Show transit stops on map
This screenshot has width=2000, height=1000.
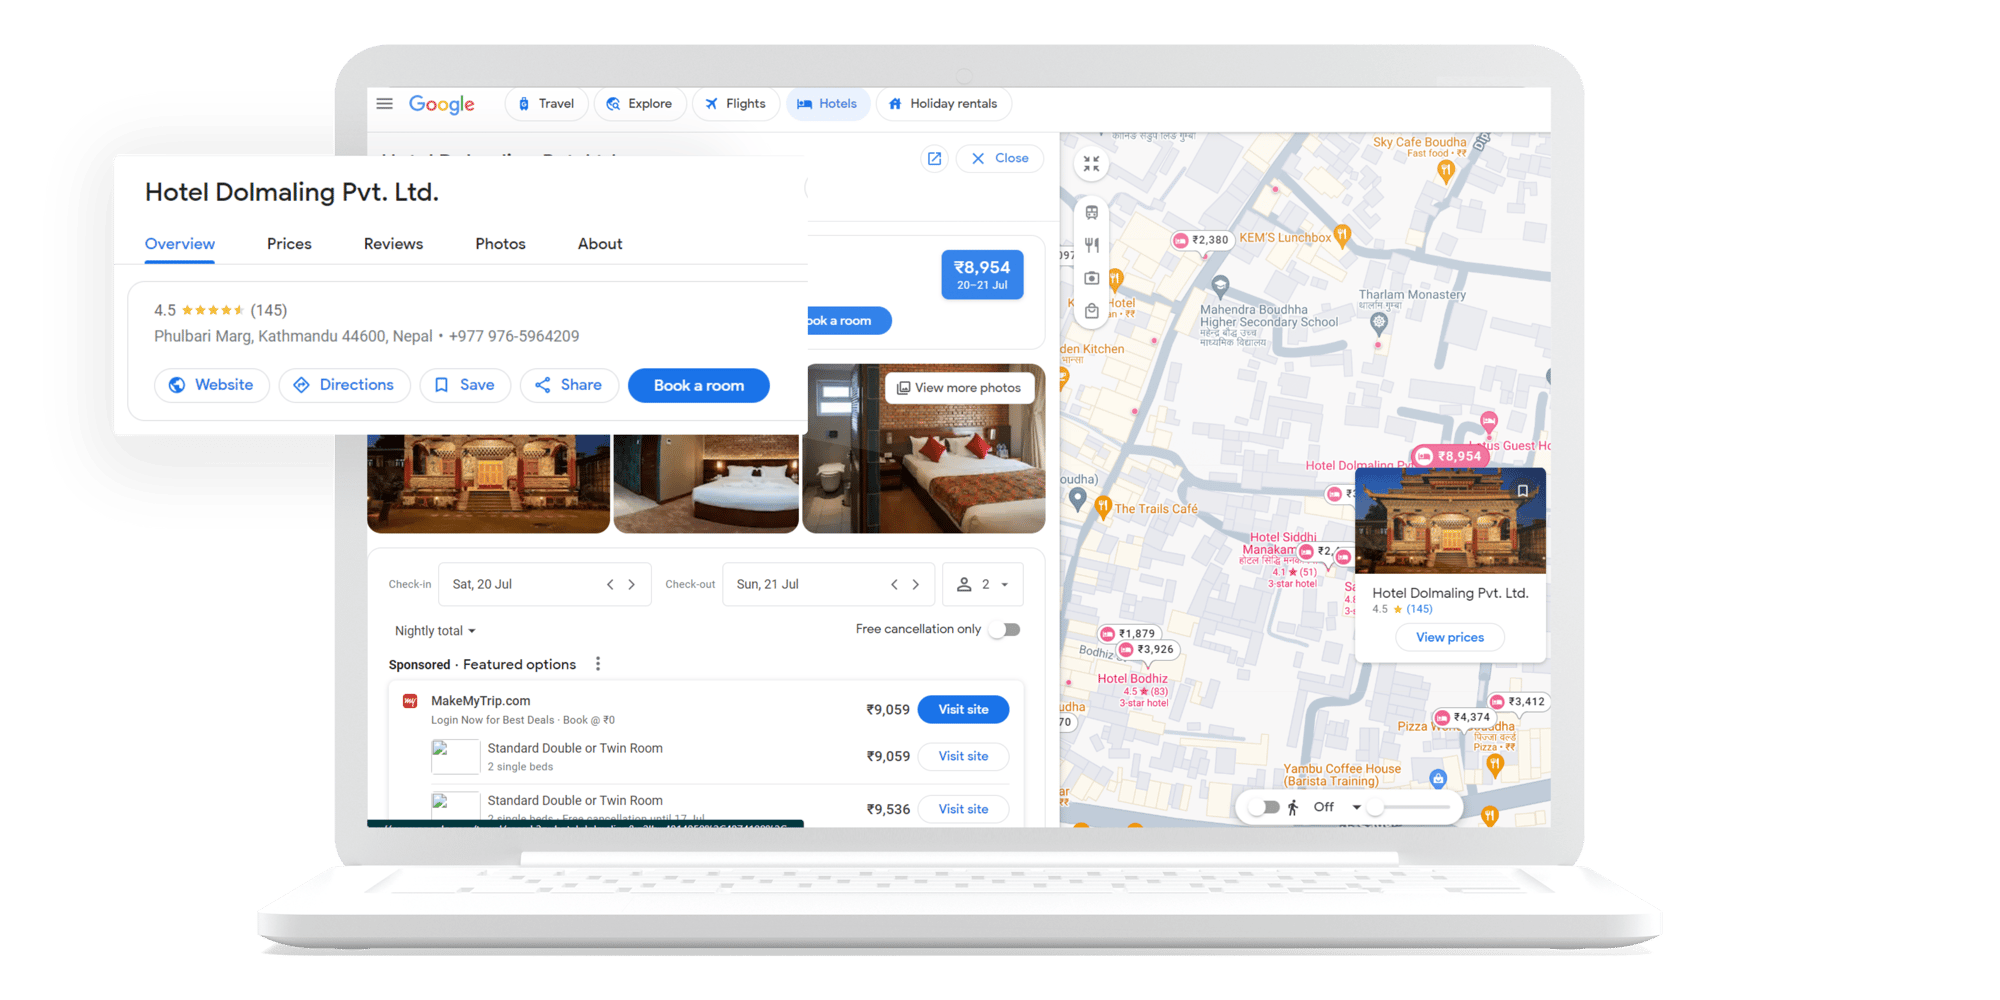(x=1092, y=213)
